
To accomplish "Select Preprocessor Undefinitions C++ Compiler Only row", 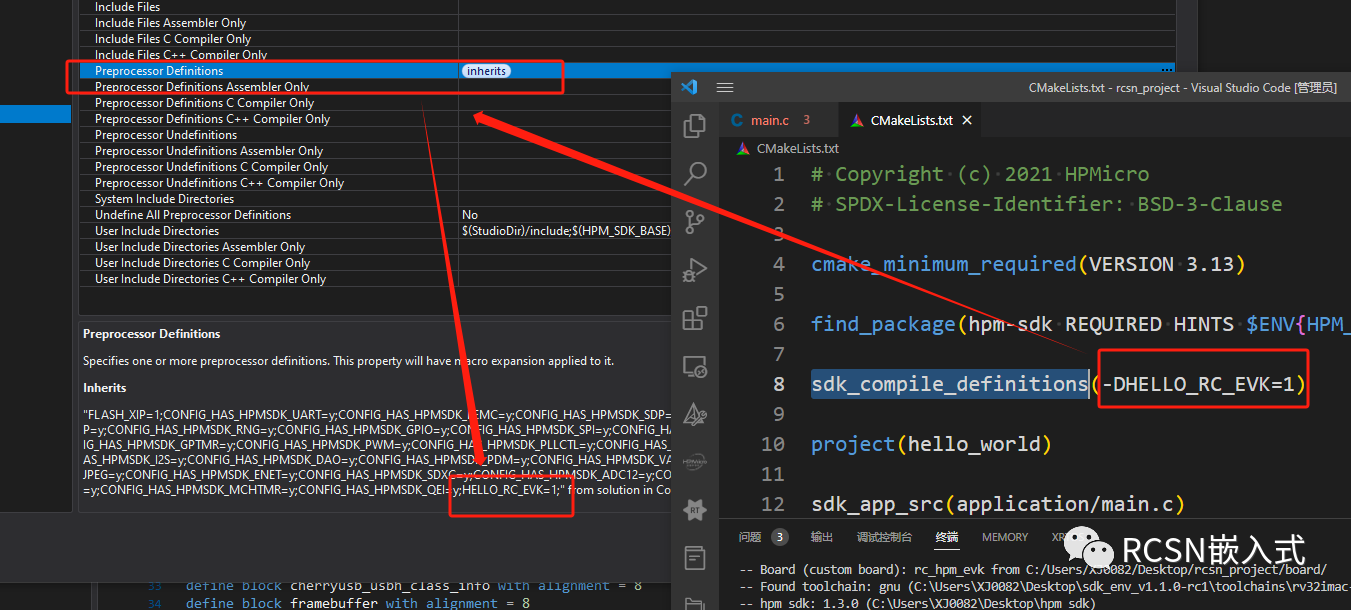I will 374,183.
